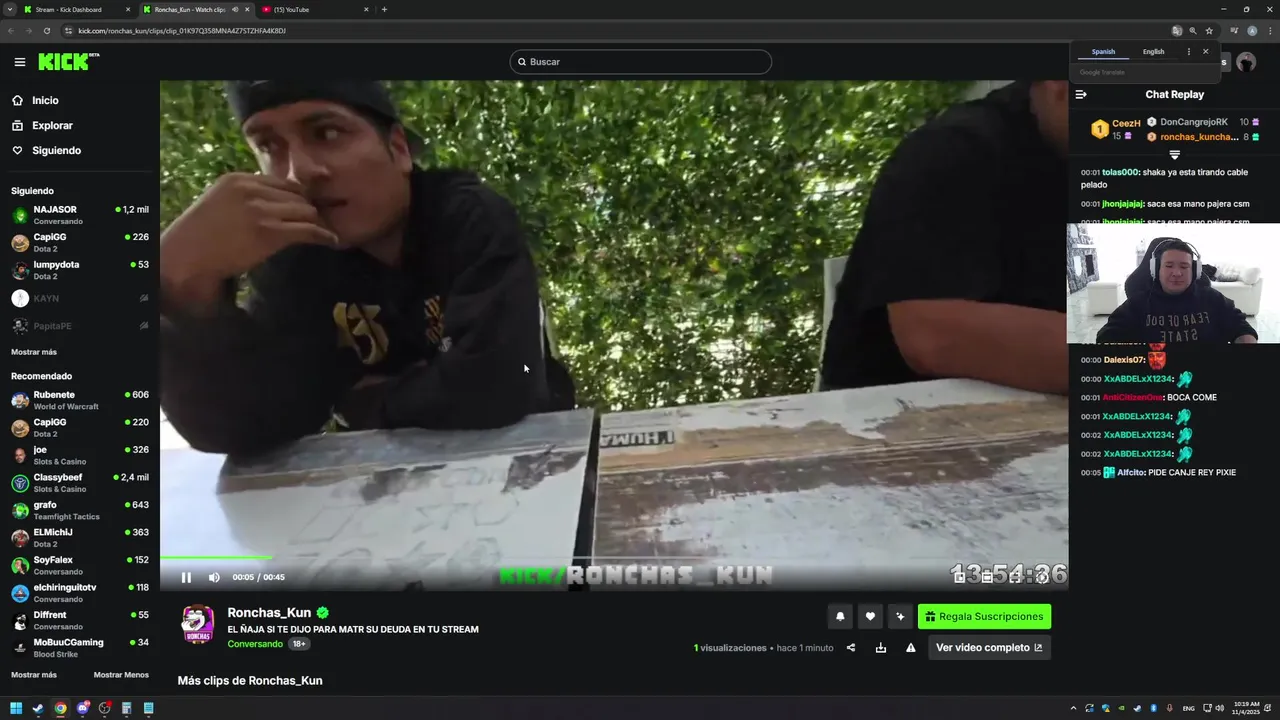Open Google Translate options menu
The width and height of the screenshot is (1280, 720).
click(x=1189, y=52)
